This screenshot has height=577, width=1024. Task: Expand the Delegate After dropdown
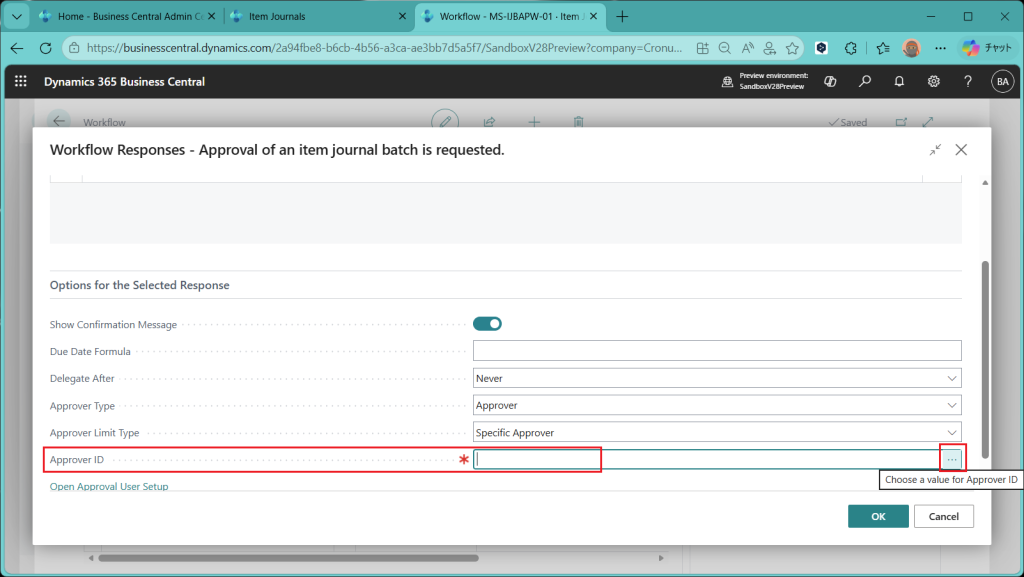tap(716, 379)
